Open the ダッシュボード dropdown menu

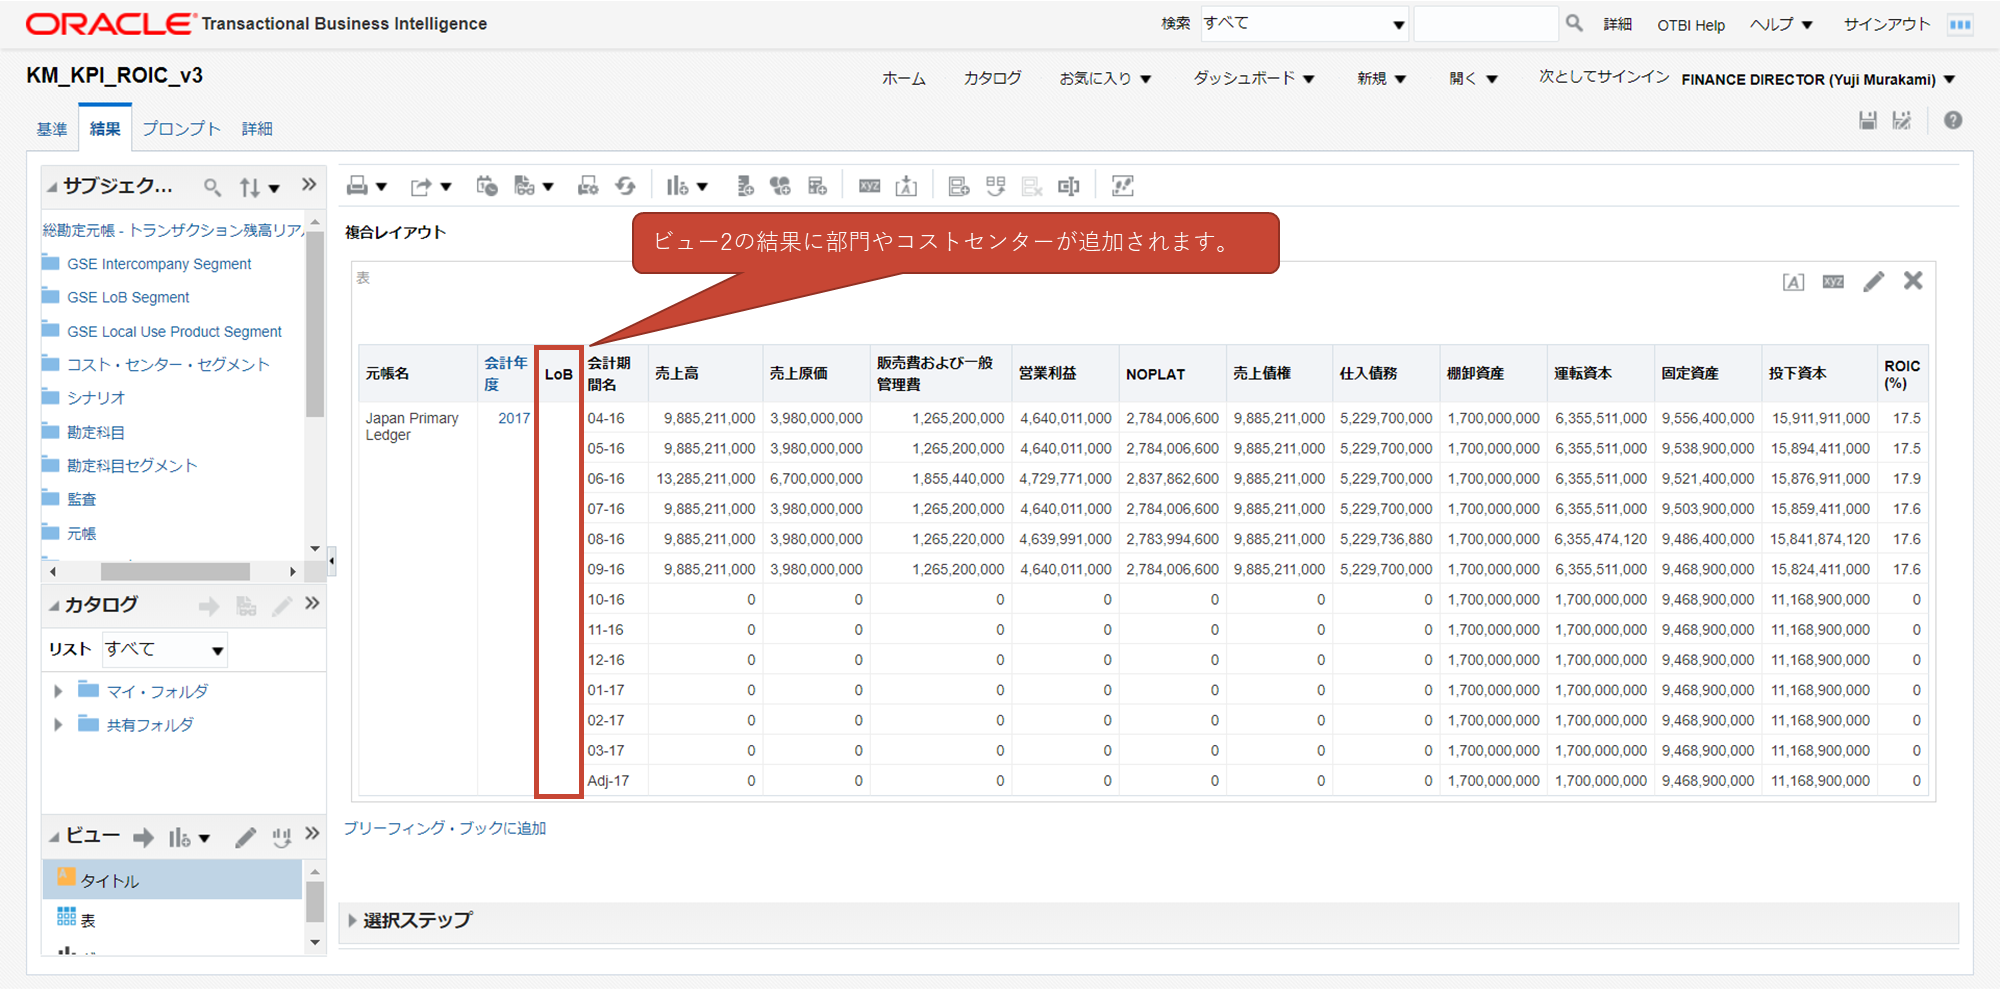click(x=1253, y=78)
